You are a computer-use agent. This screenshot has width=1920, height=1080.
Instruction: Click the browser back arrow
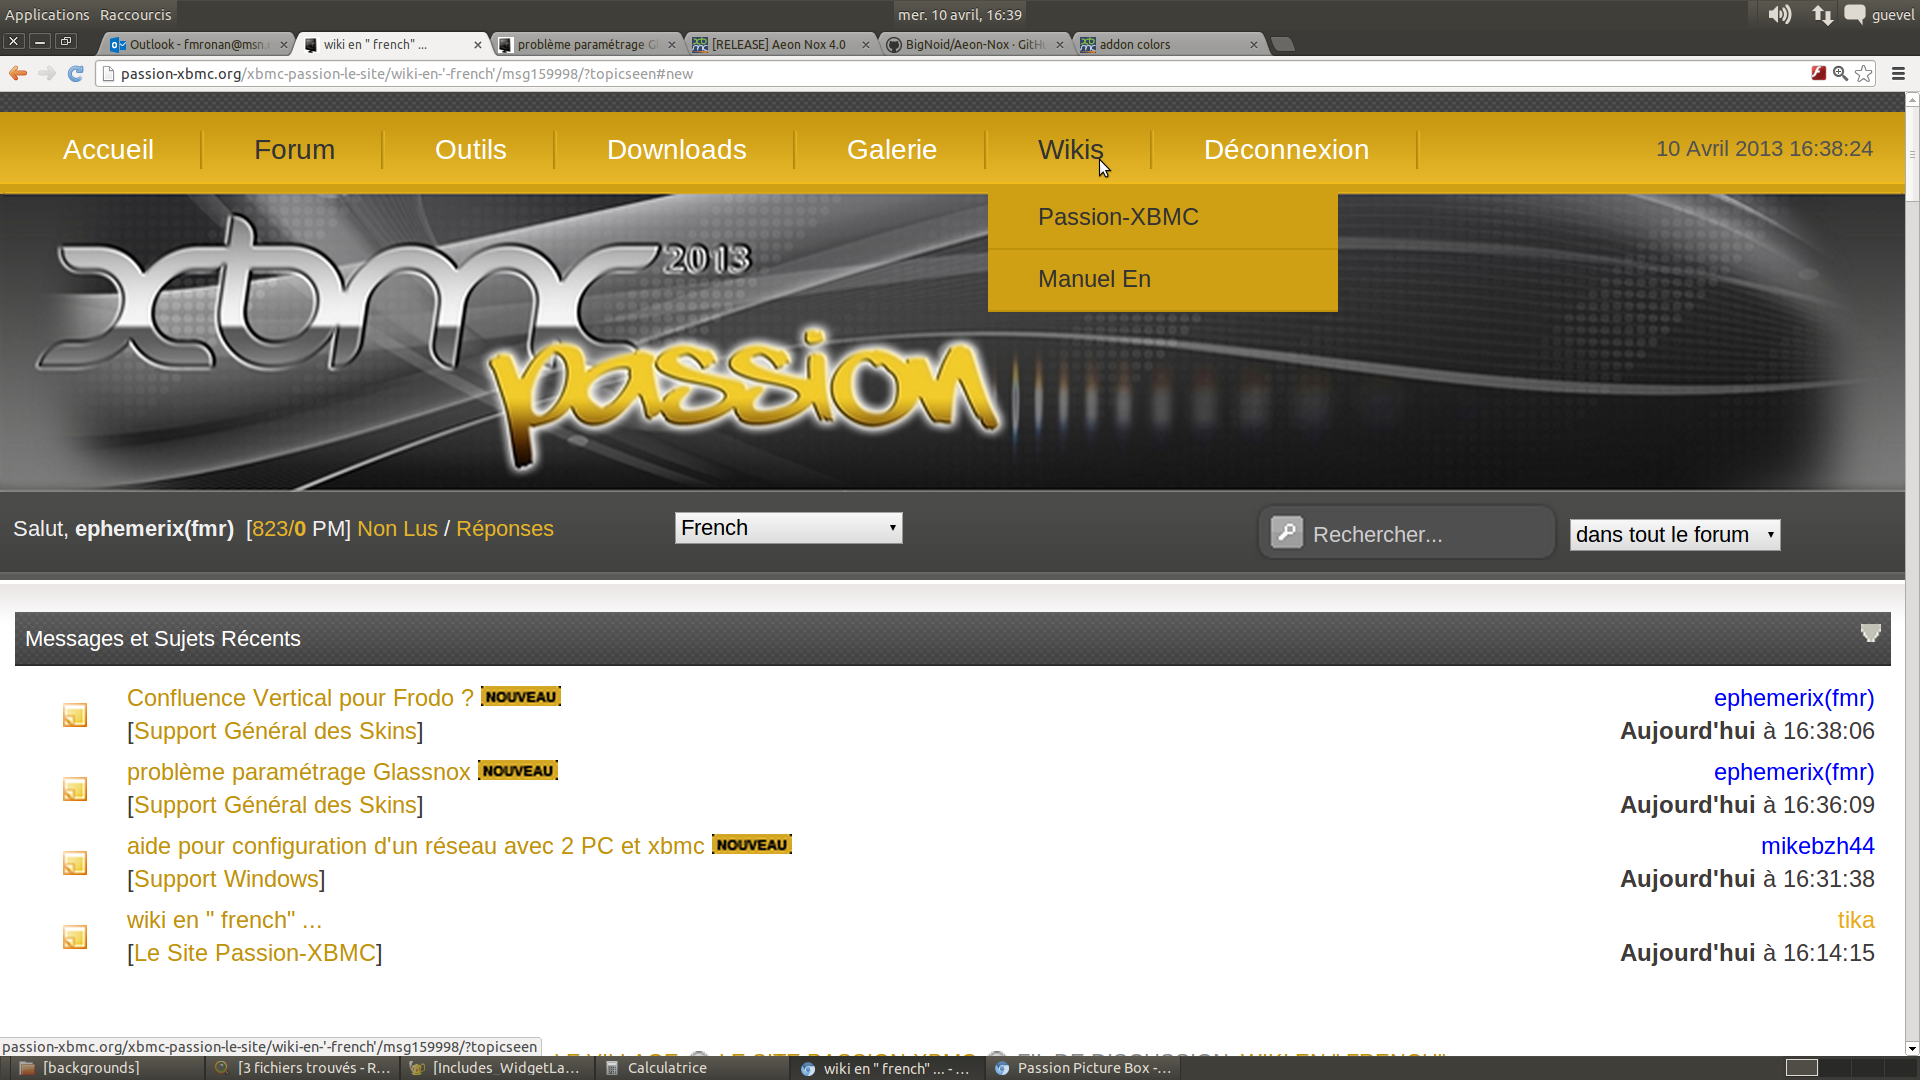click(18, 73)
